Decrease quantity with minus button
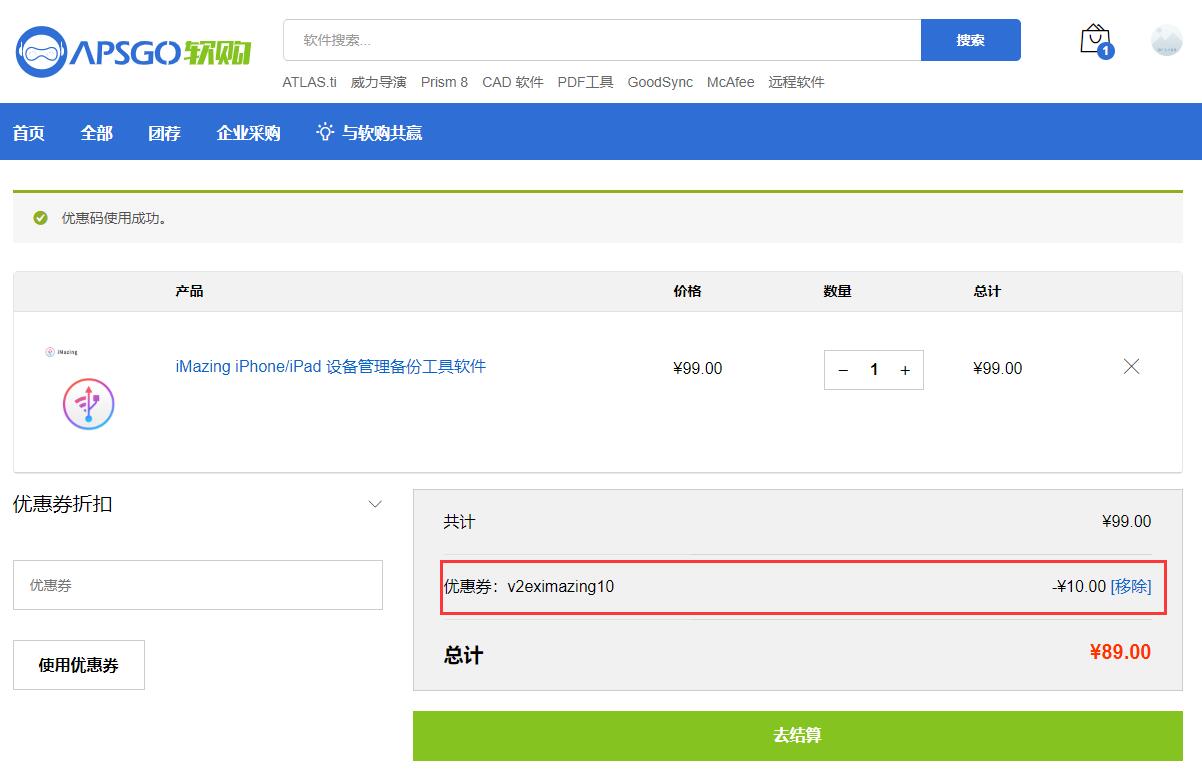1202x777 pixels. [843, 370]
